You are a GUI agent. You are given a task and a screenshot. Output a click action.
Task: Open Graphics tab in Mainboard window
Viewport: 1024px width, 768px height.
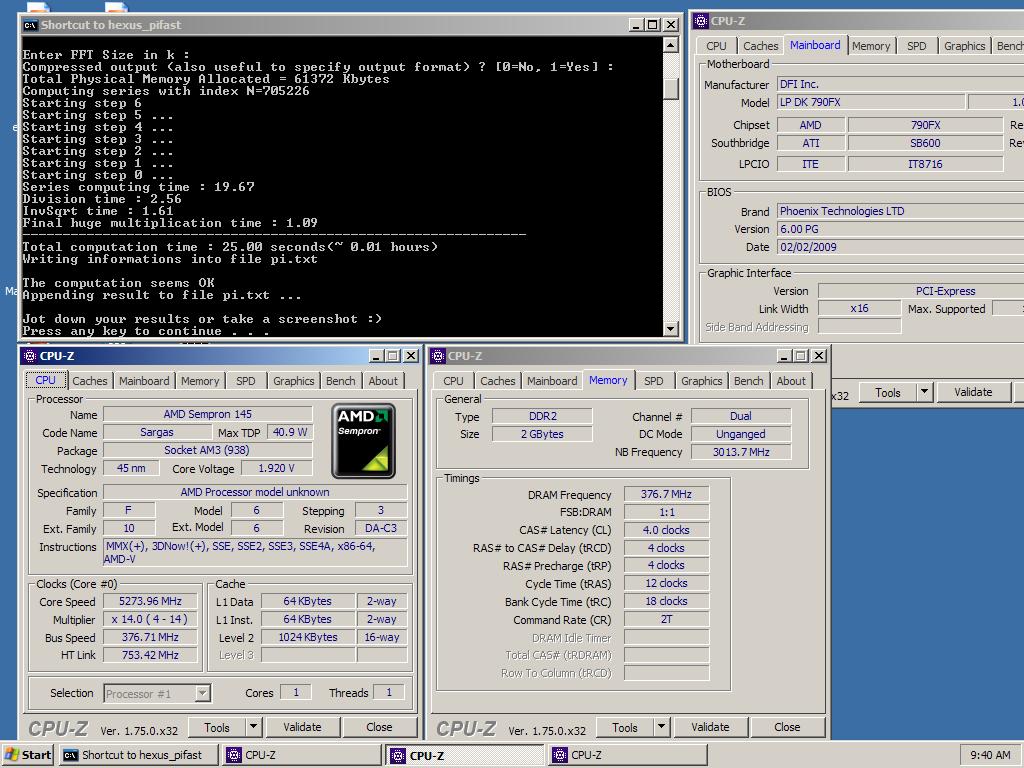click(x=965, y=46)
